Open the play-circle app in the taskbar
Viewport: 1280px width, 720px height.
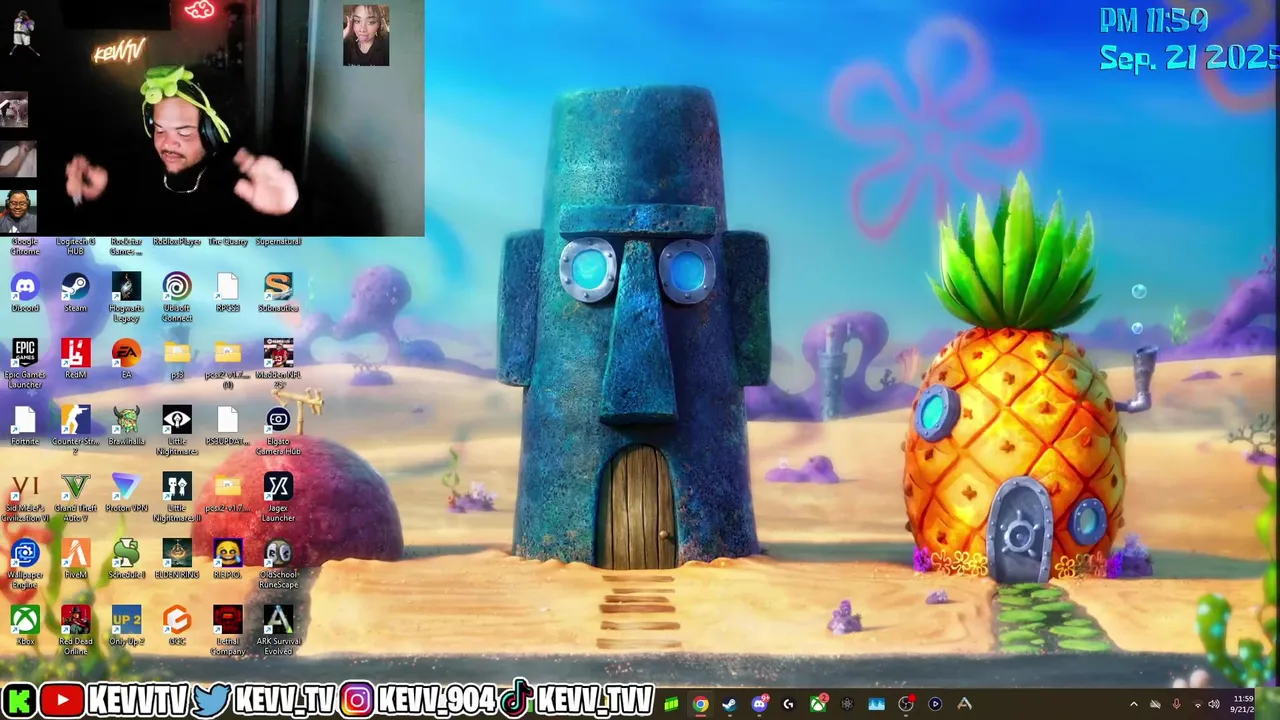click(935, 704)
